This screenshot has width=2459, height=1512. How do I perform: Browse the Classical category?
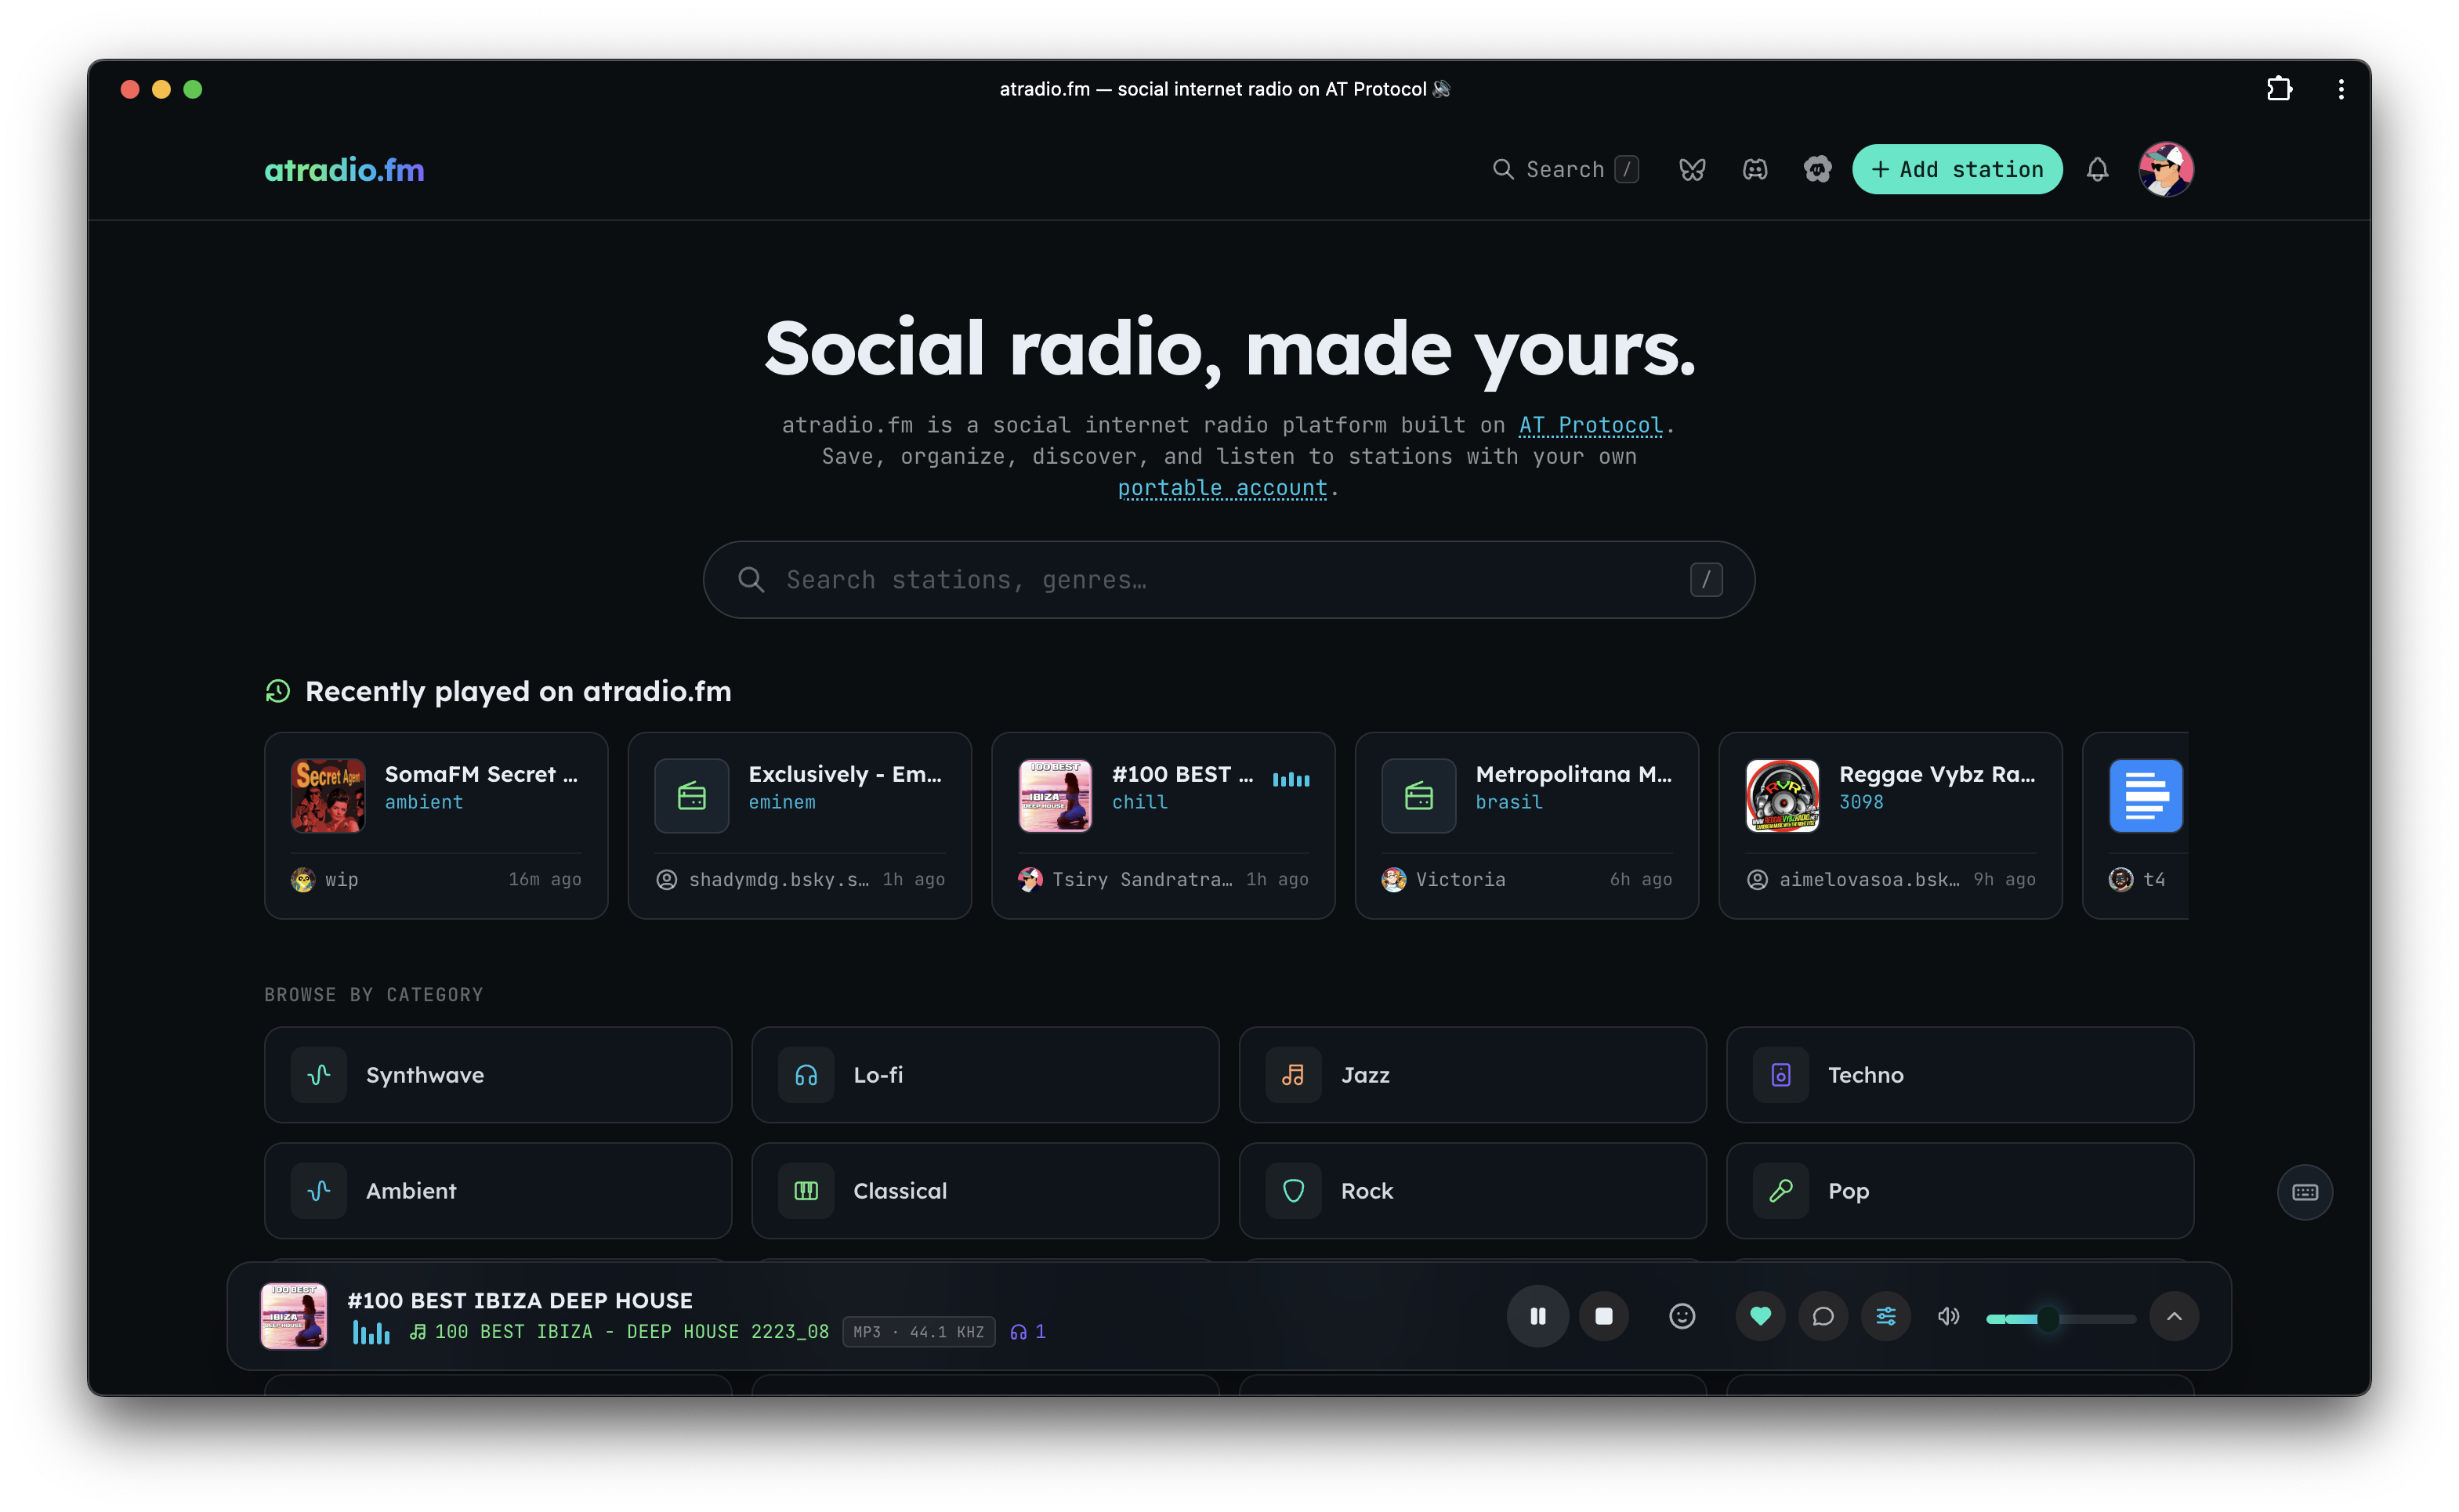coord(985,1191)
